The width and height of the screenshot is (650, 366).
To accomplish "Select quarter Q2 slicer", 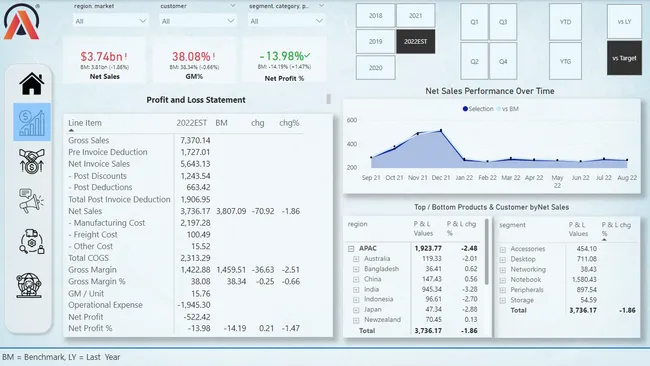I will (x=474, y=61).
